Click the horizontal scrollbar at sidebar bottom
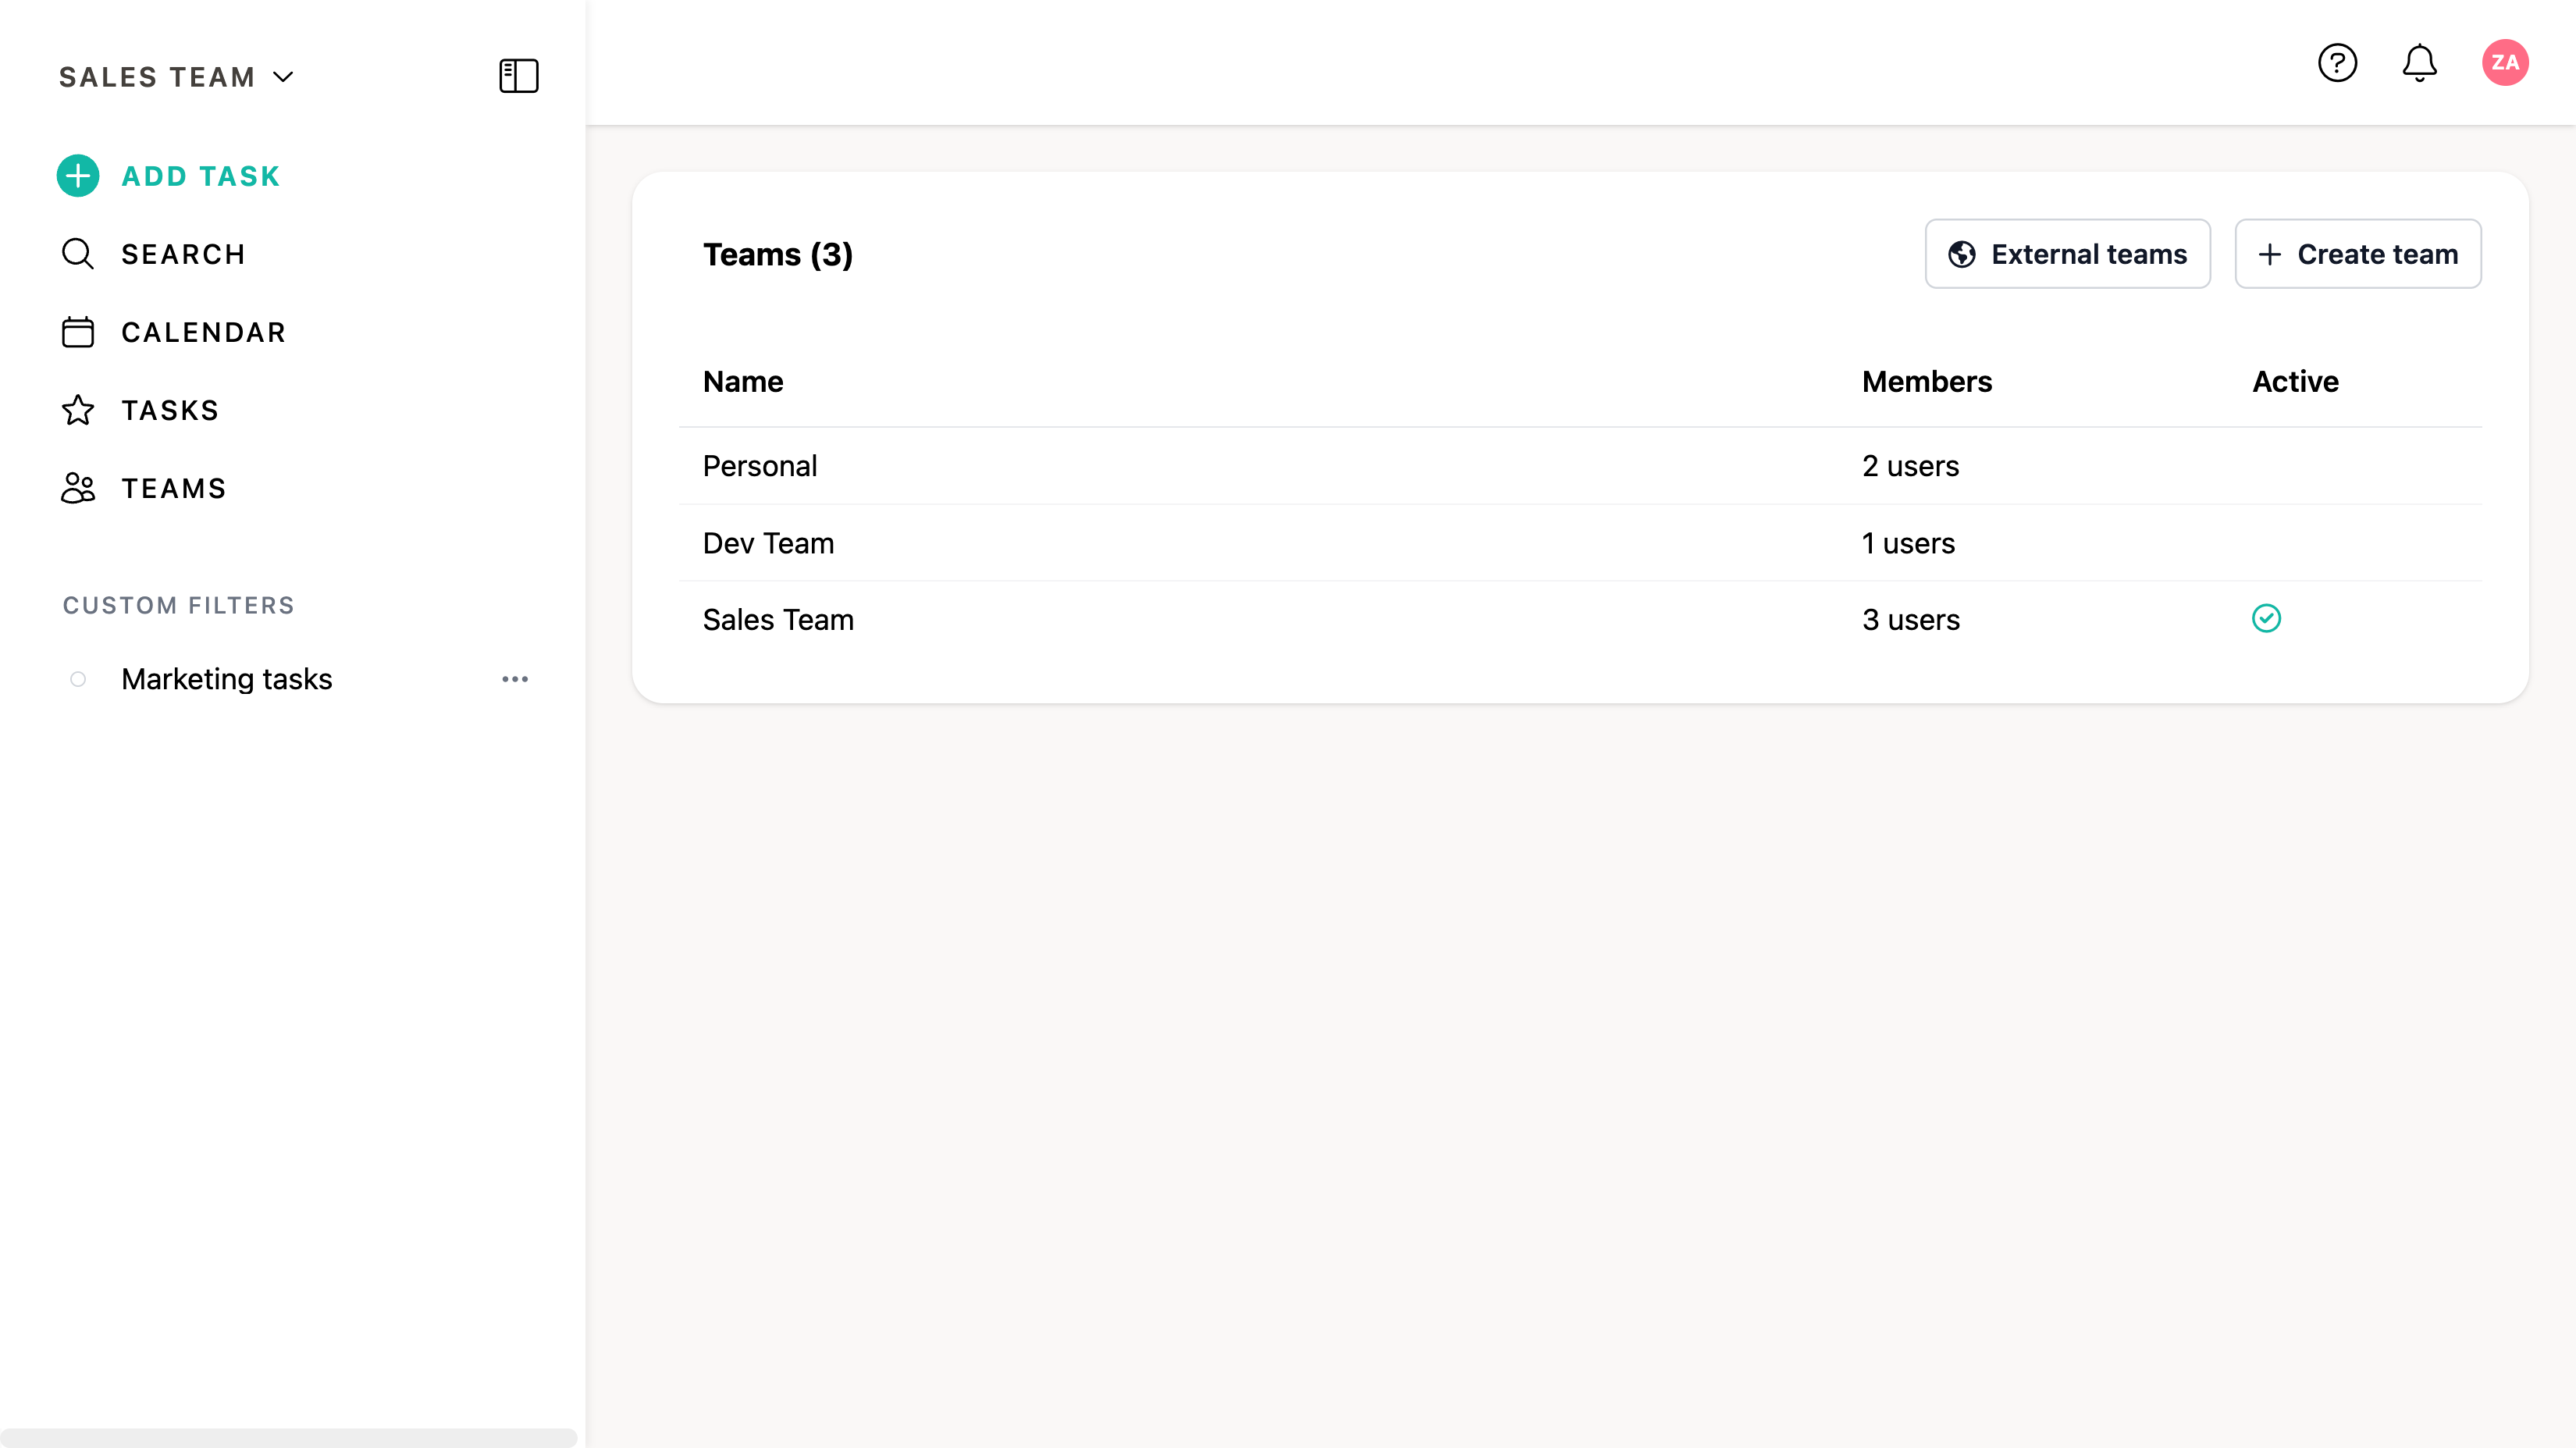2576x1448 pixels. [x=288, y=1437]
